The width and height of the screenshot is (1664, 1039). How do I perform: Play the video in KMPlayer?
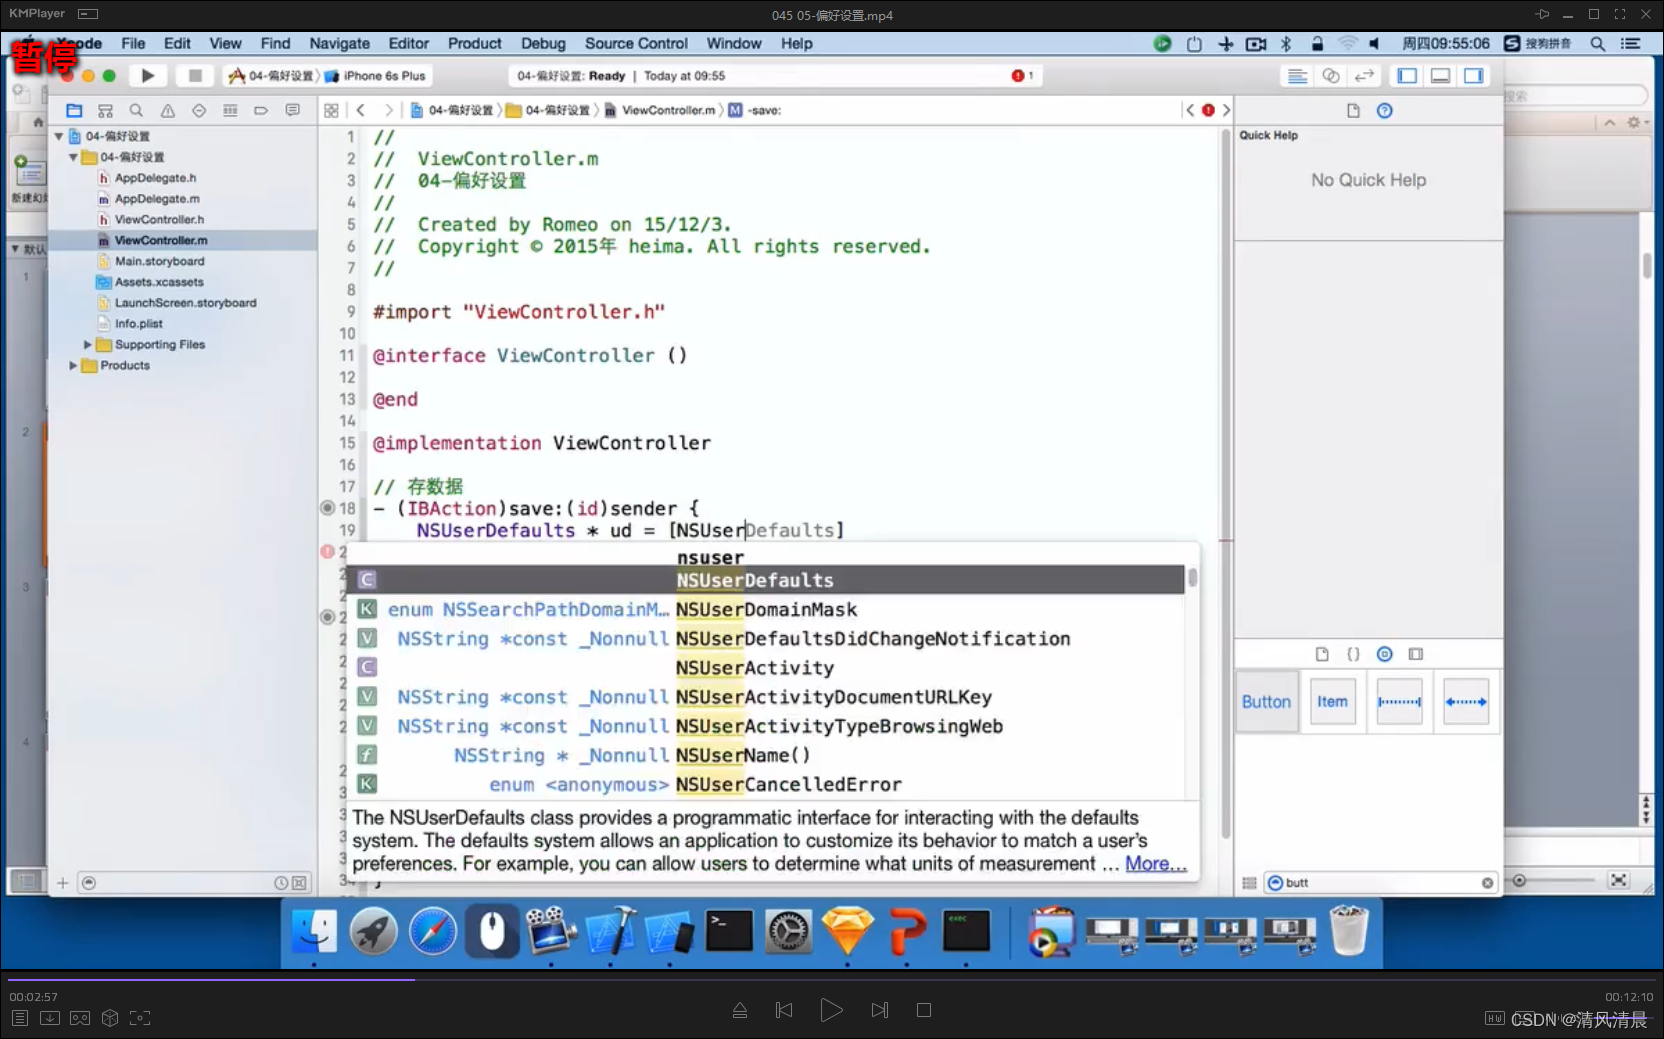pyautogui.click(x=831, y=1010)
